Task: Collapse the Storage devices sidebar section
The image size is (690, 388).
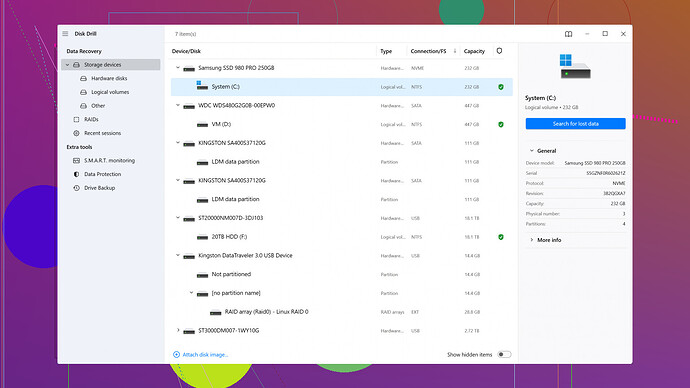Action: 67,65
